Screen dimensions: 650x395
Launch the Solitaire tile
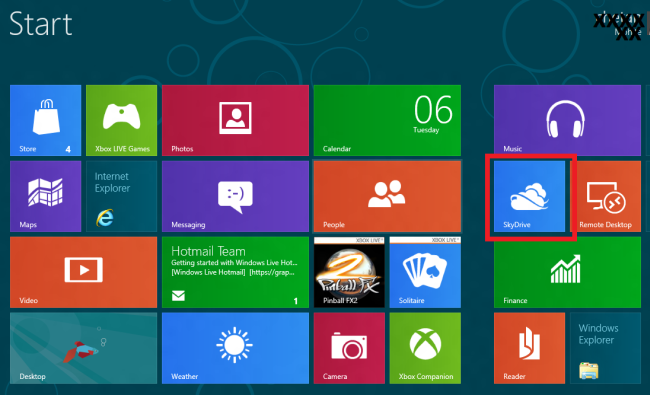(425, 272)
